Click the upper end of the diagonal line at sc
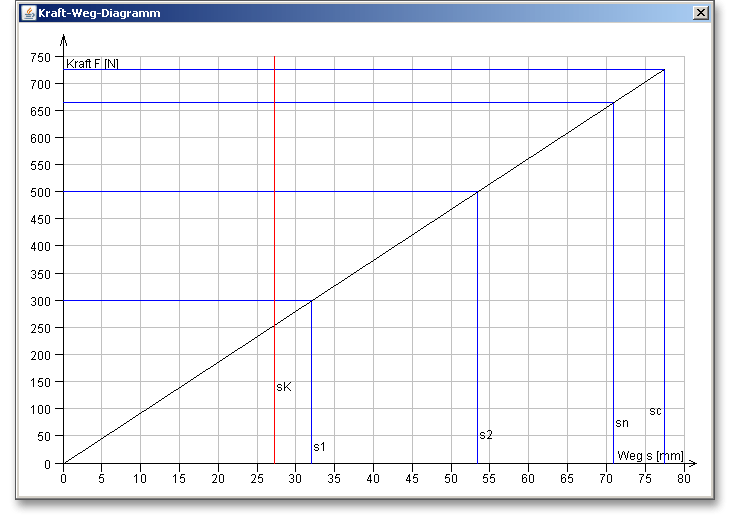Screen dimensions: 730x515 (664, 70)
